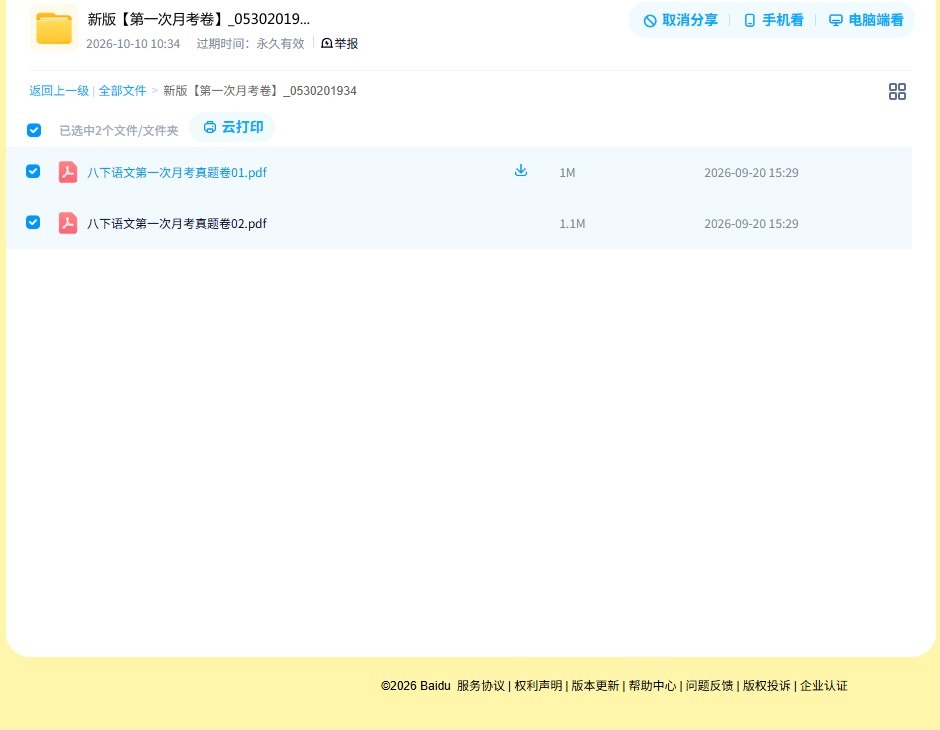Visit 帮助中心 in the footer

652,686
